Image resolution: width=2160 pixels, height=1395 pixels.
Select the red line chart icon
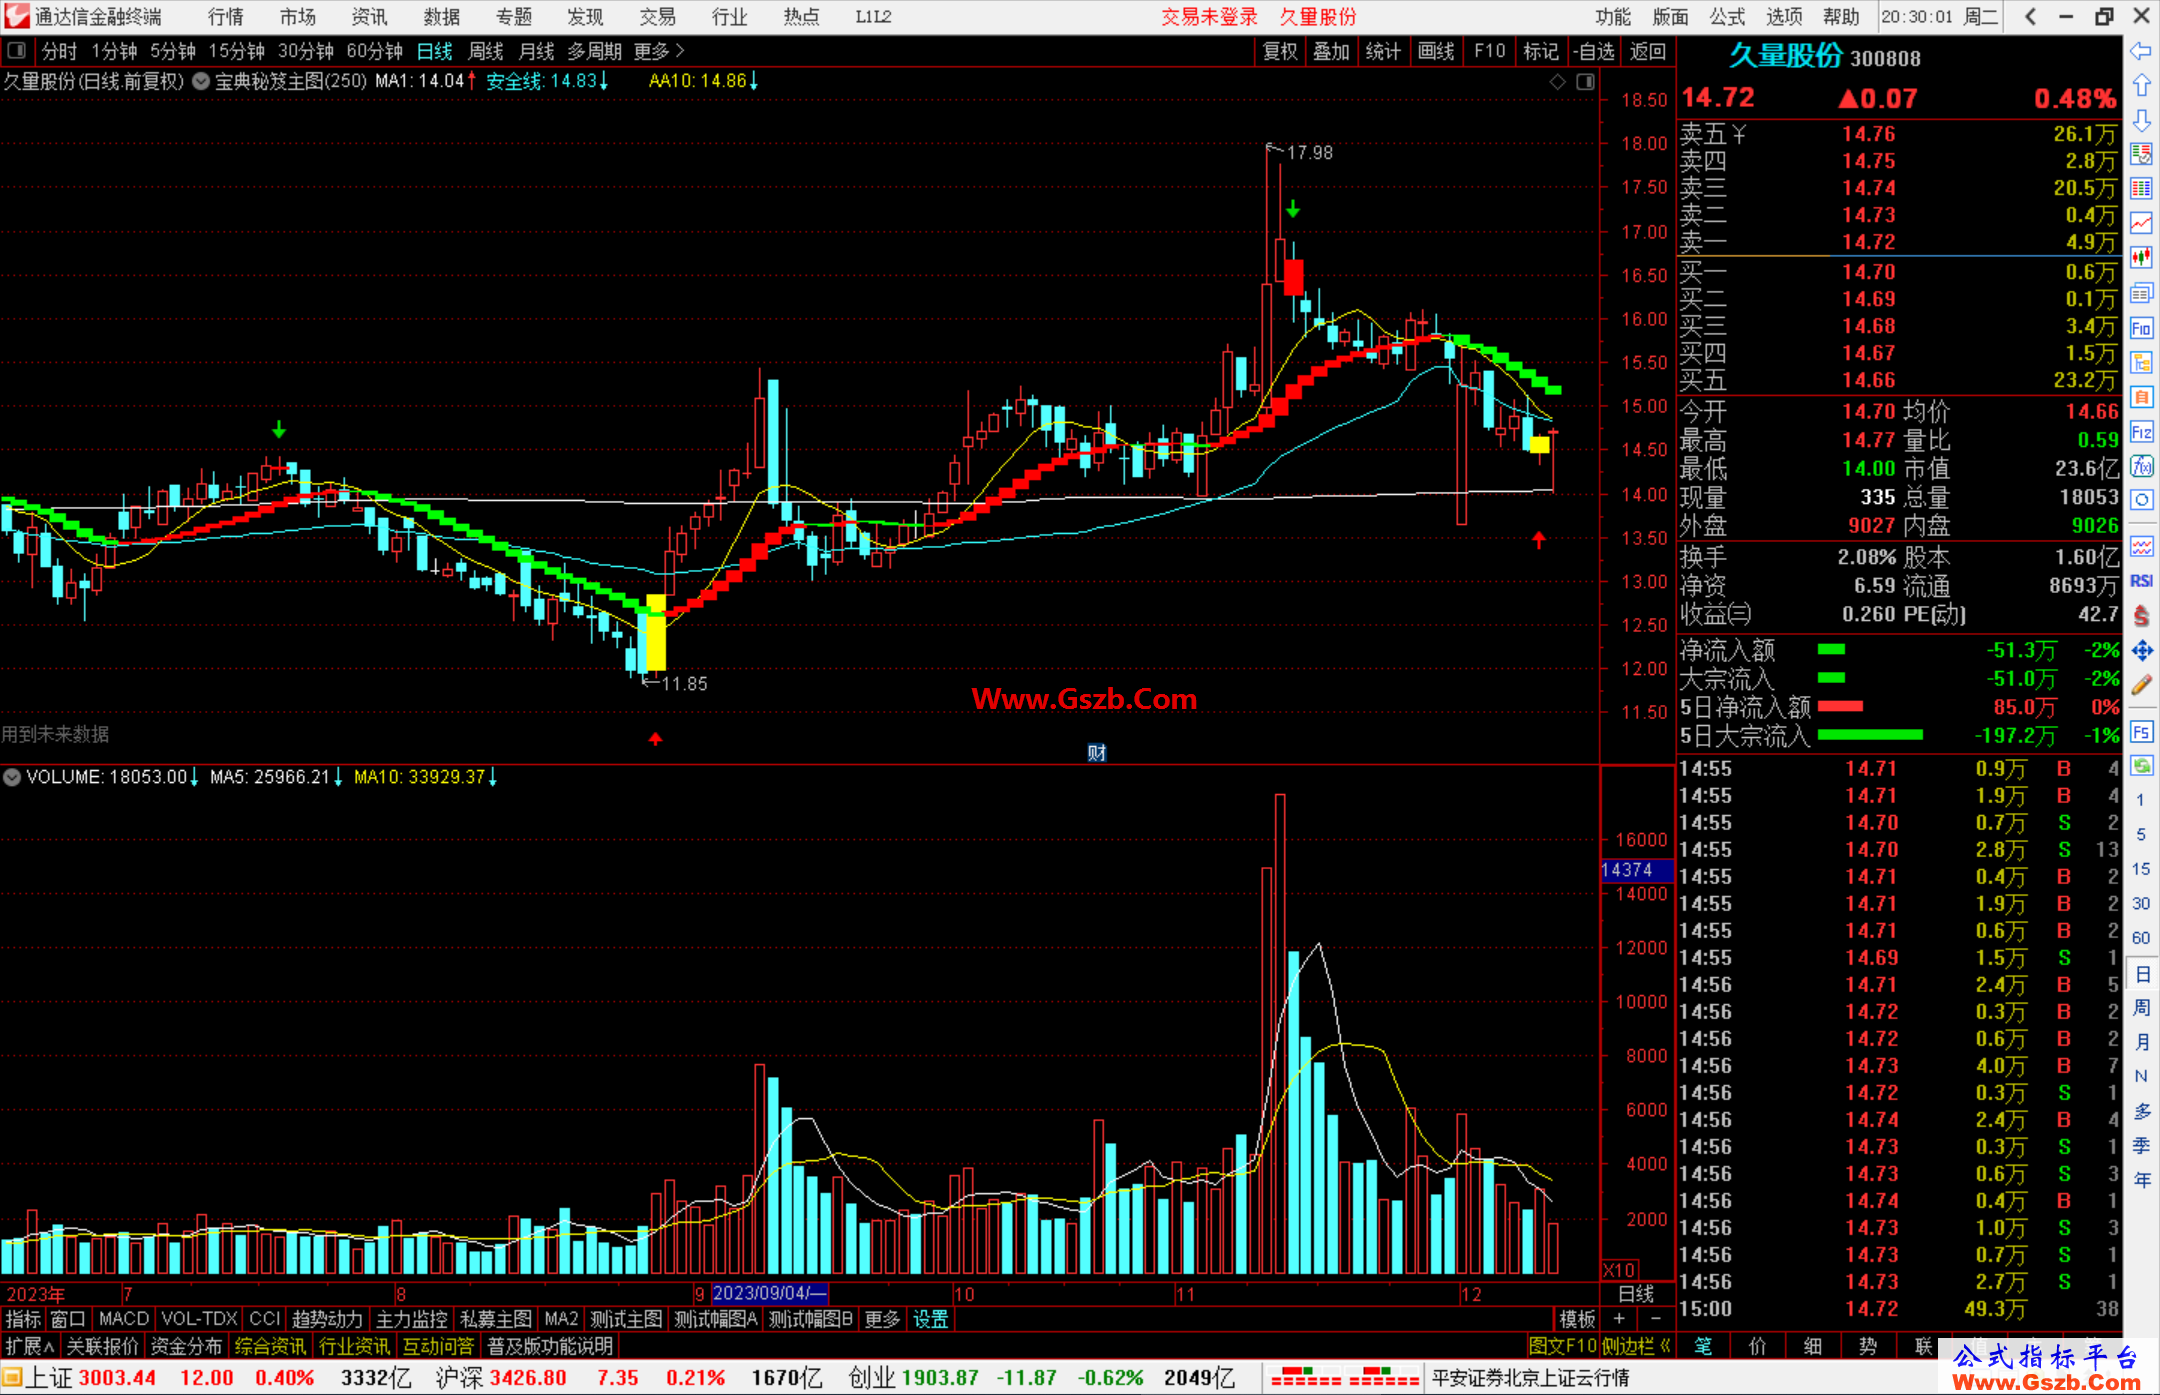pos(2141,223)
